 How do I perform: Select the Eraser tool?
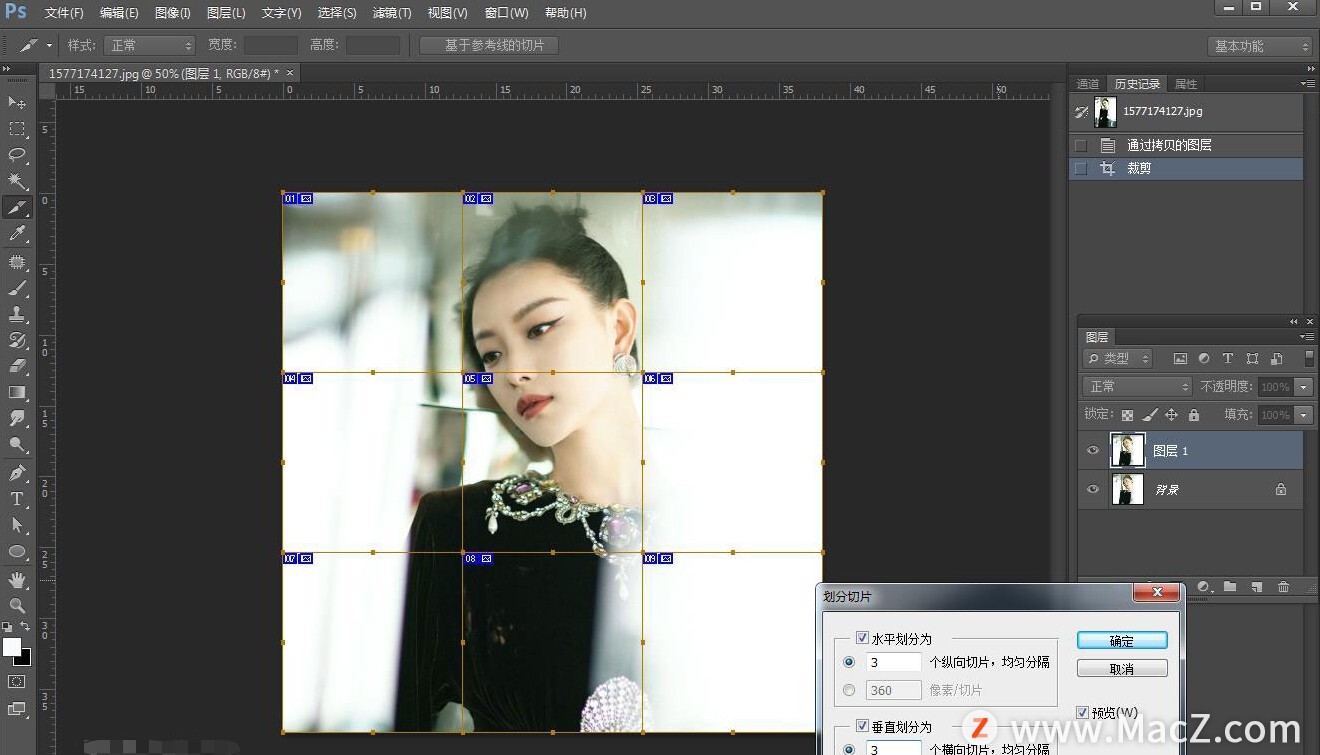click(17, 366)
